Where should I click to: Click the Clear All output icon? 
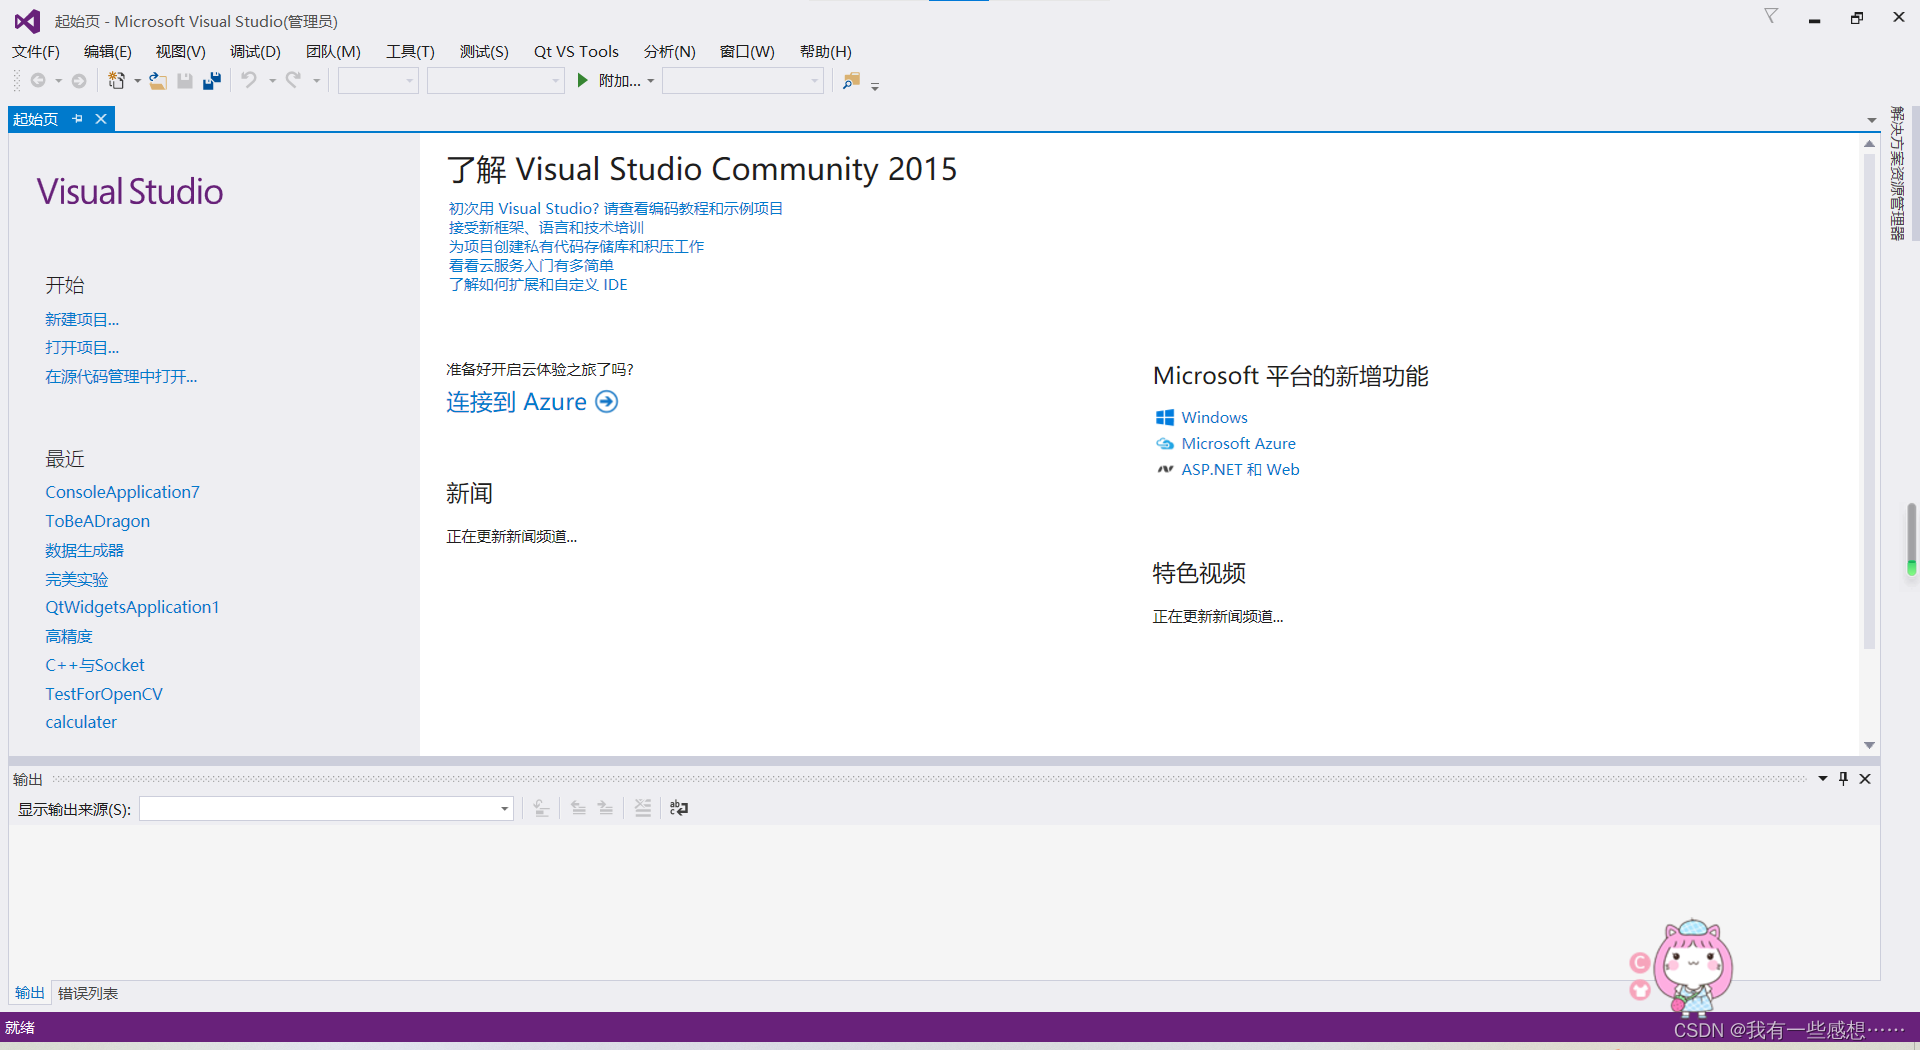pos(643,808)
